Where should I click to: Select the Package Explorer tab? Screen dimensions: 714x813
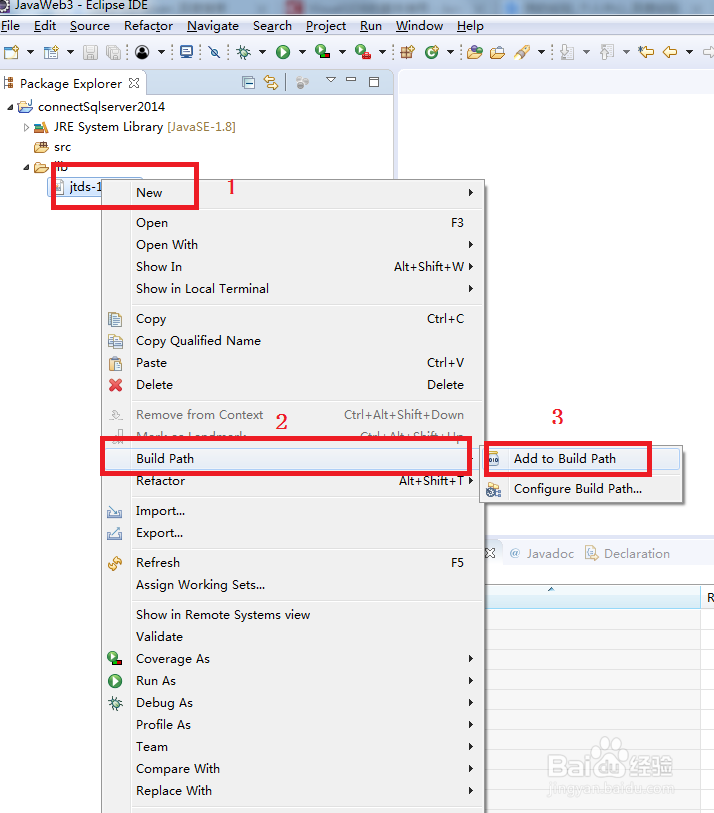click(x=71, y=83)
